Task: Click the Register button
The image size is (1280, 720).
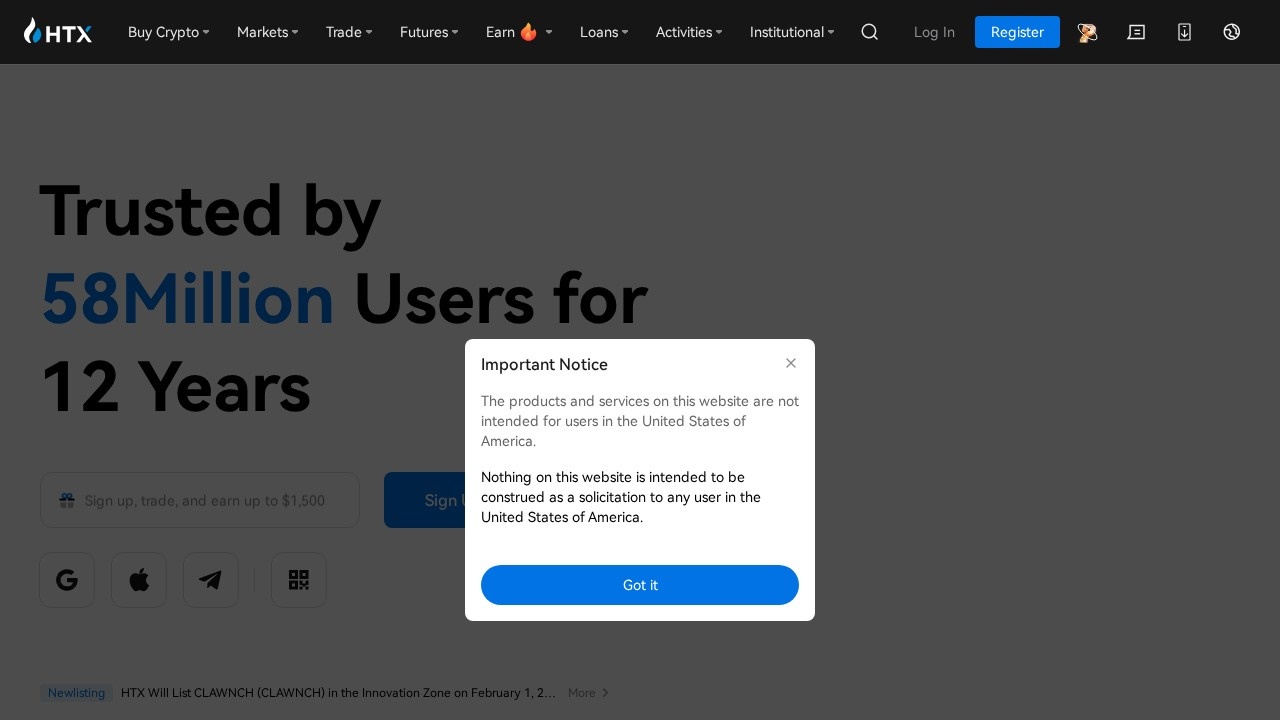Action: pos(1017,32)
